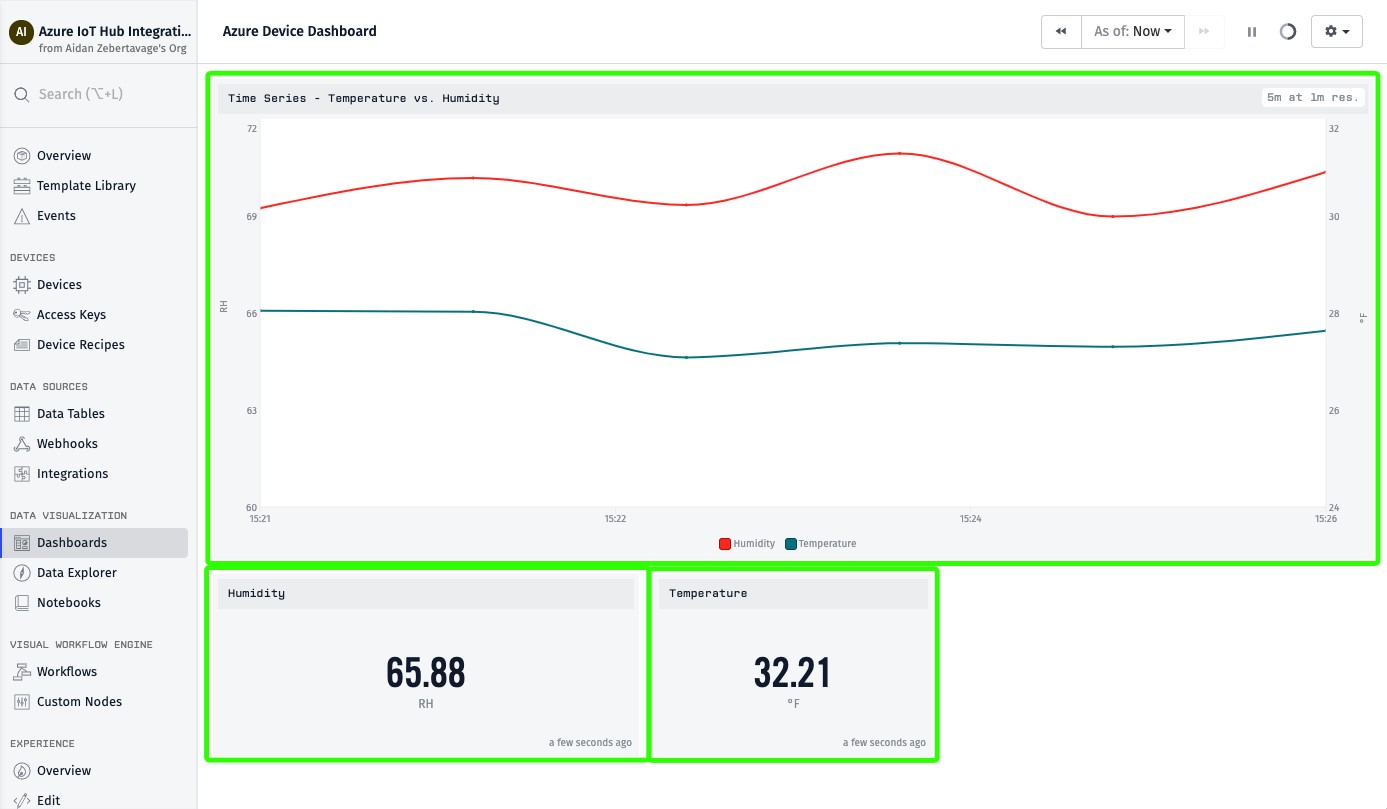Click the Notebooks book icon
The width and height of the screenshot is (1387, 809).
pyautogui.click(x=22, y=603)
